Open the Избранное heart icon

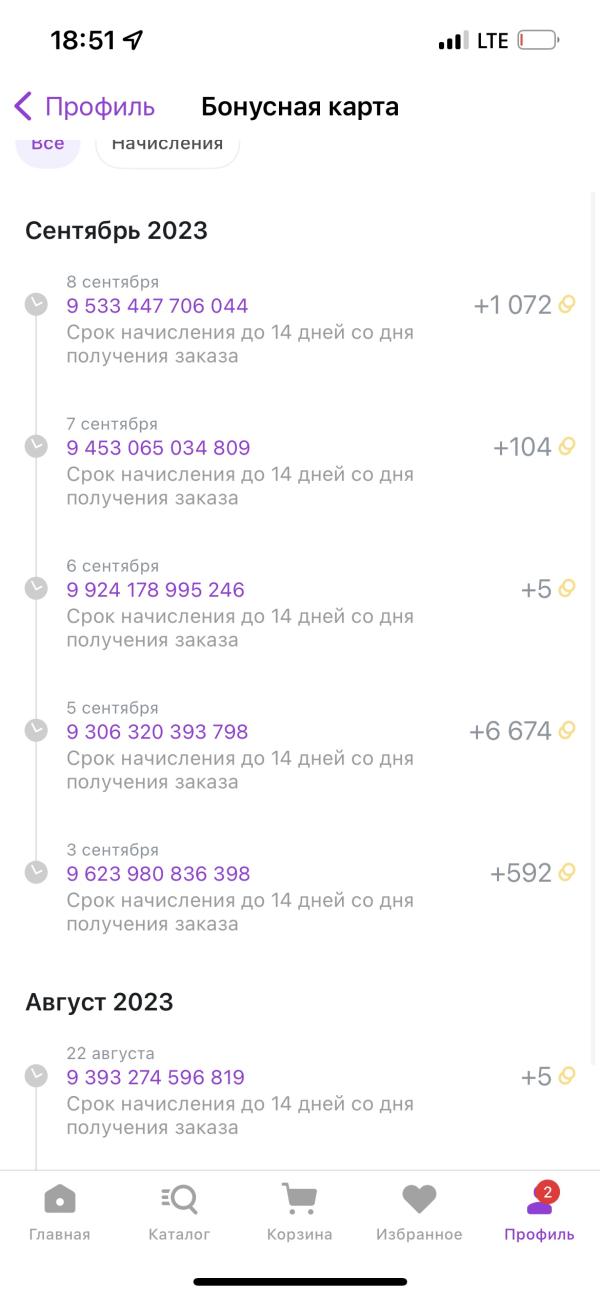pos(419,1198)
